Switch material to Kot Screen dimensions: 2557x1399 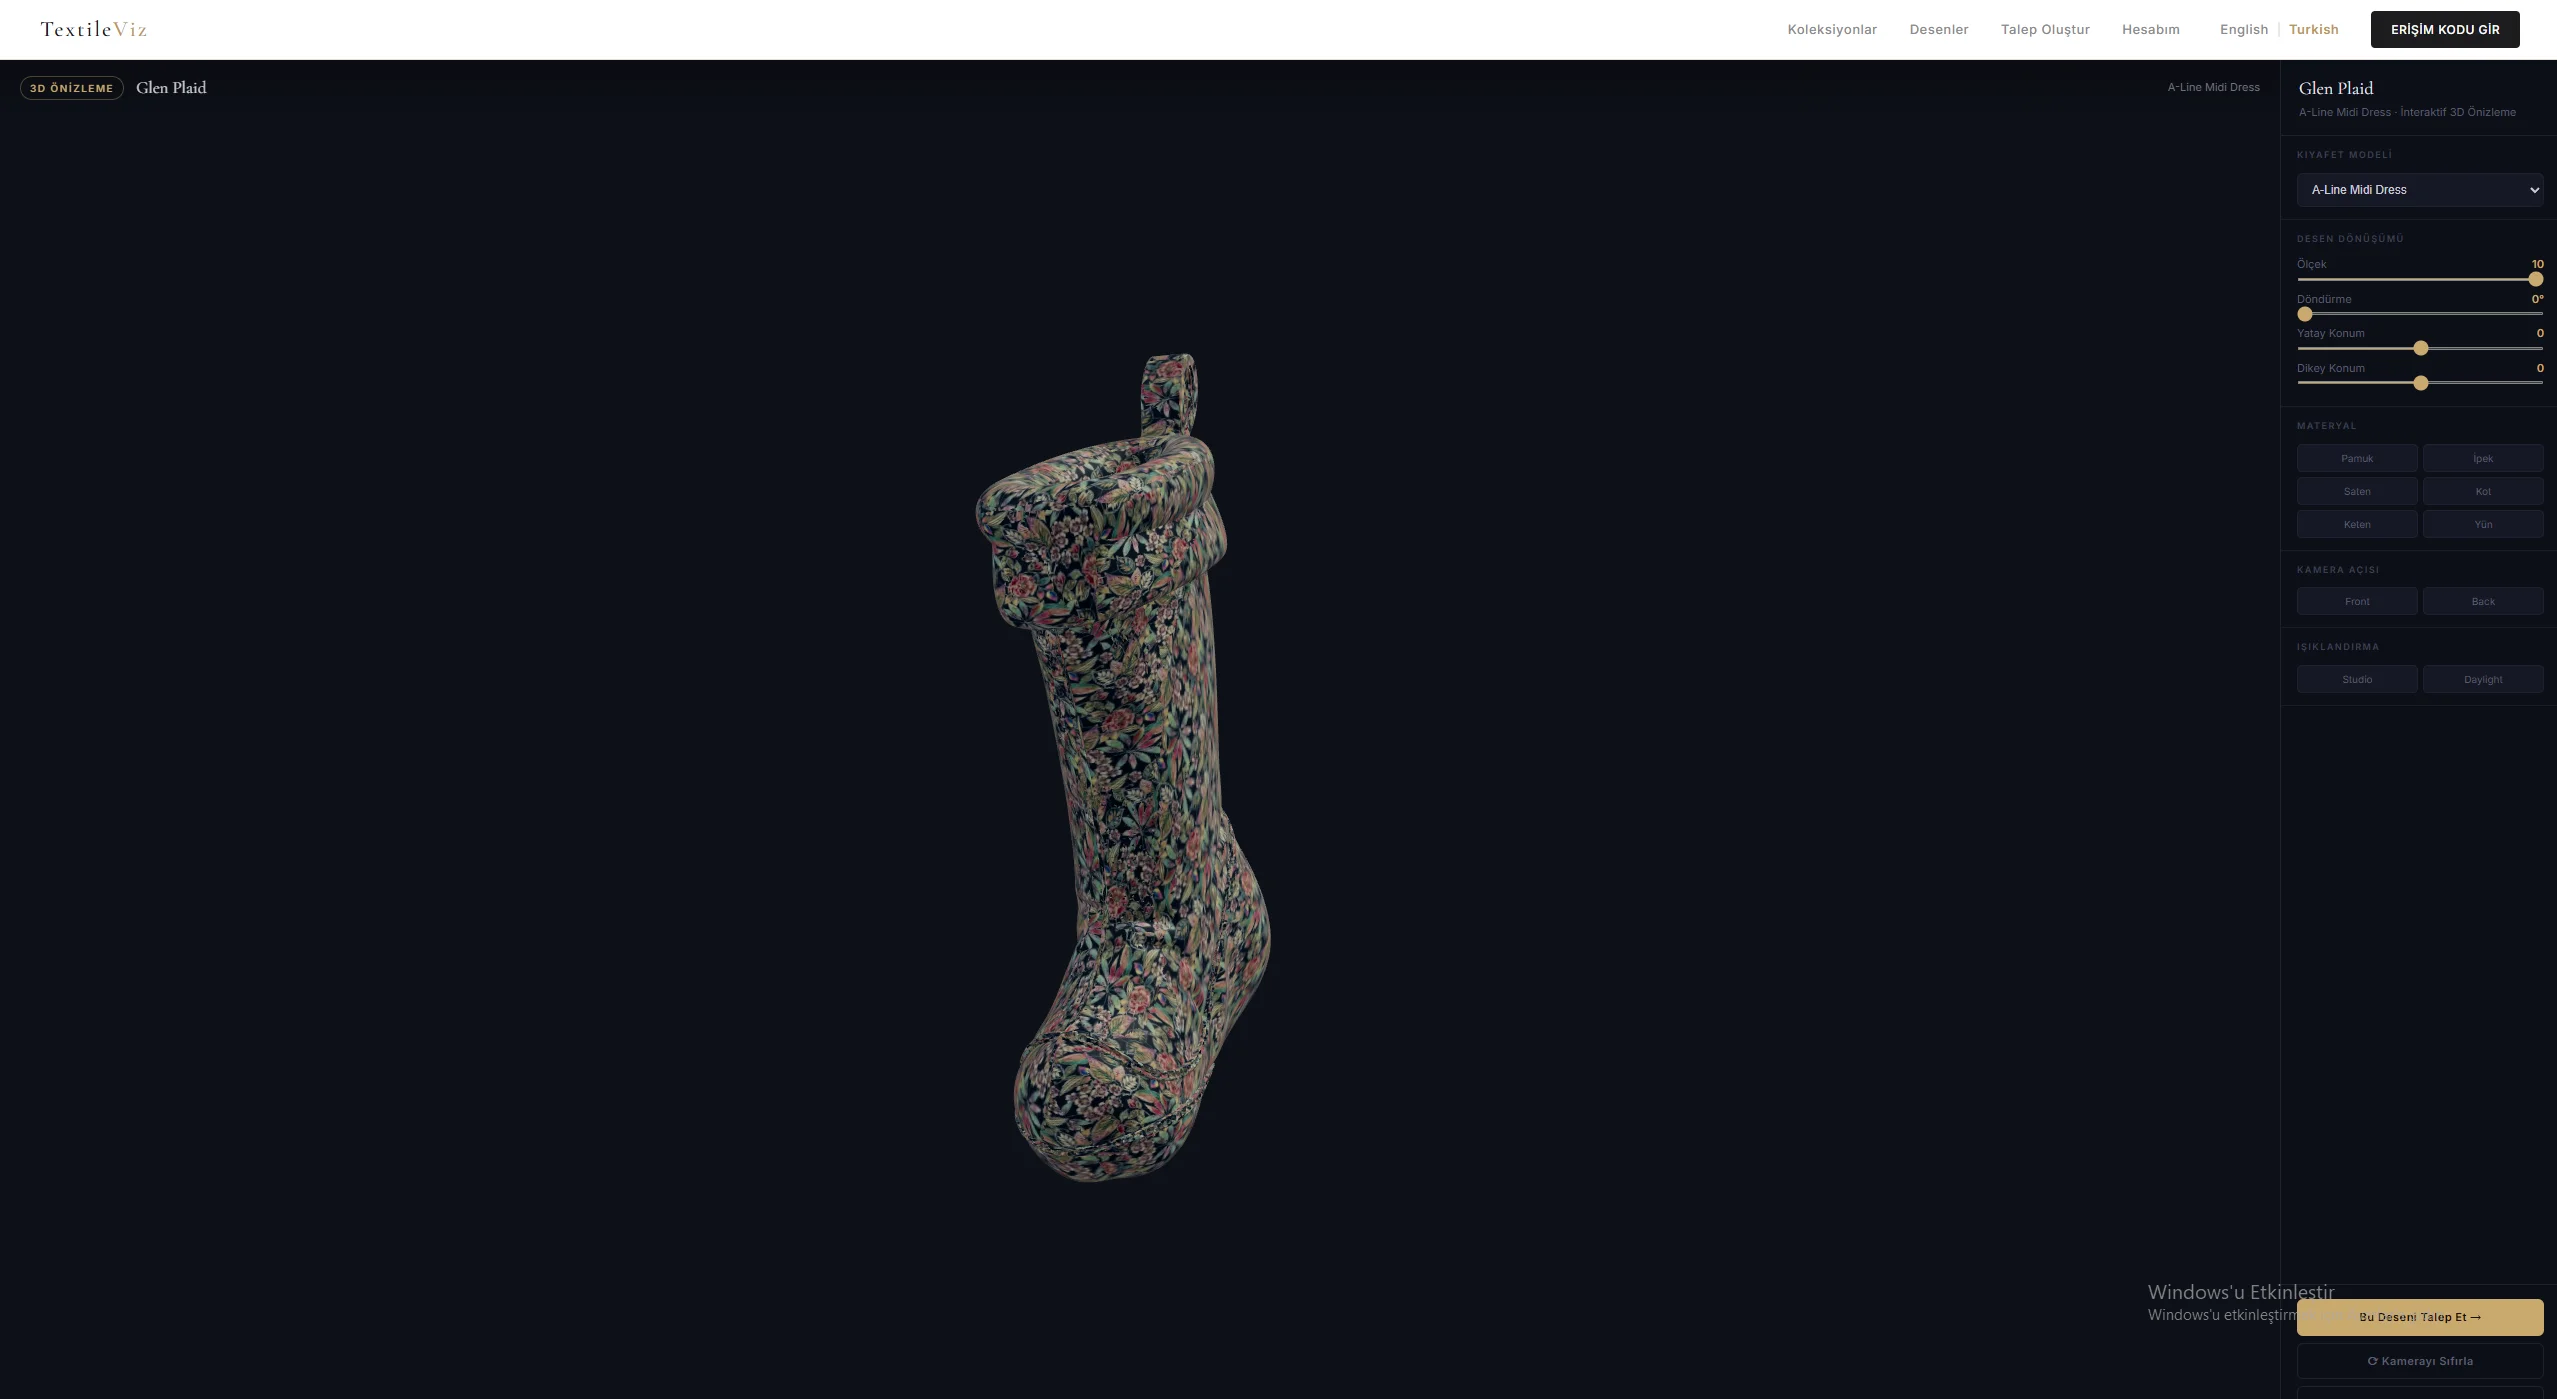click(x=2482, y=491)
